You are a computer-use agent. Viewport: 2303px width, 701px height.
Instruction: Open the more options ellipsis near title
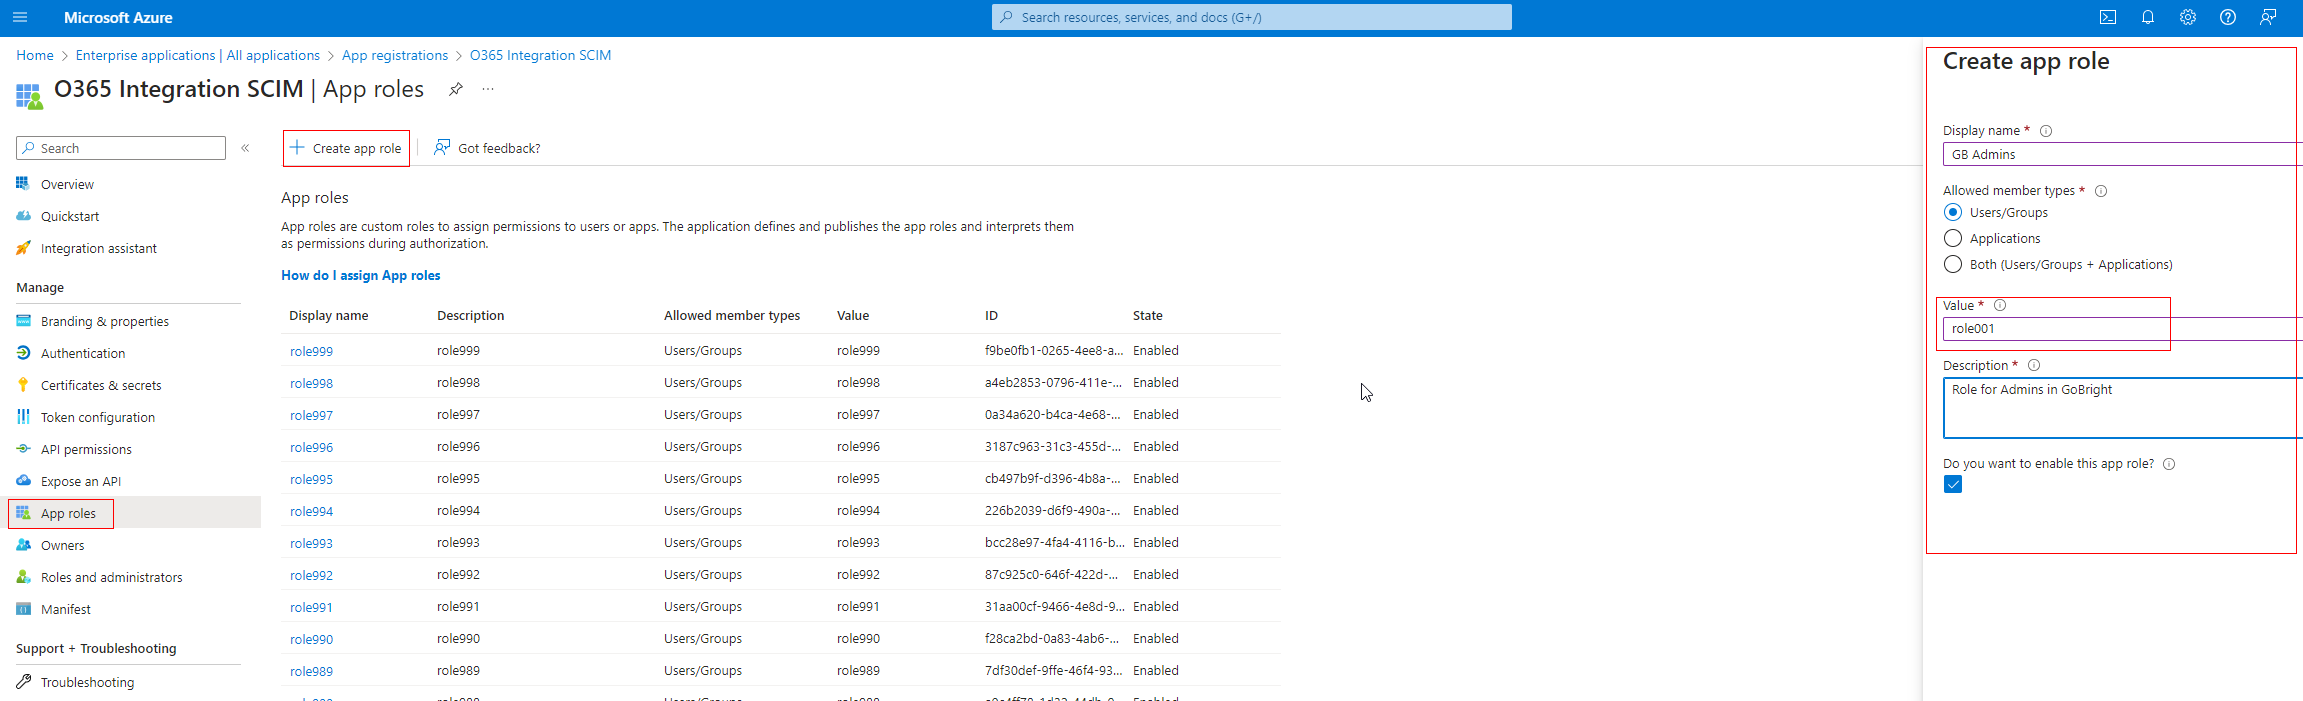coord(488,89)
